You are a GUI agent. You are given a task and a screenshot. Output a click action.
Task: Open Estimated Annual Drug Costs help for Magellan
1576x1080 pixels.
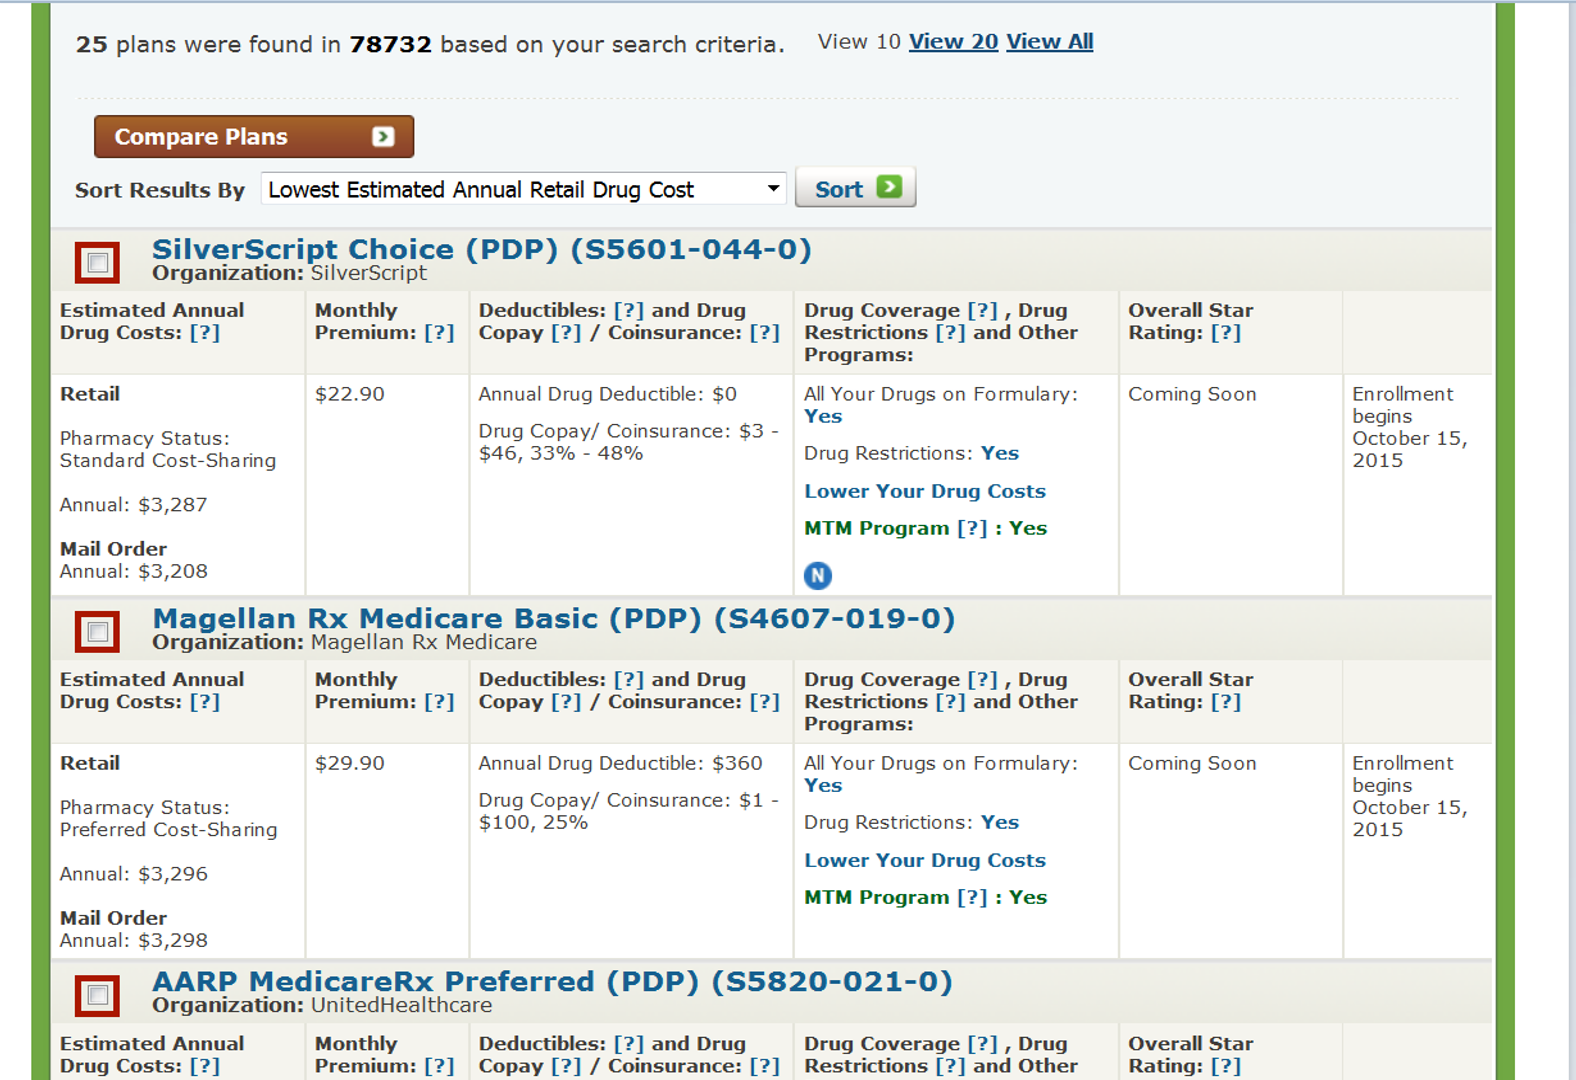point(205,702)
